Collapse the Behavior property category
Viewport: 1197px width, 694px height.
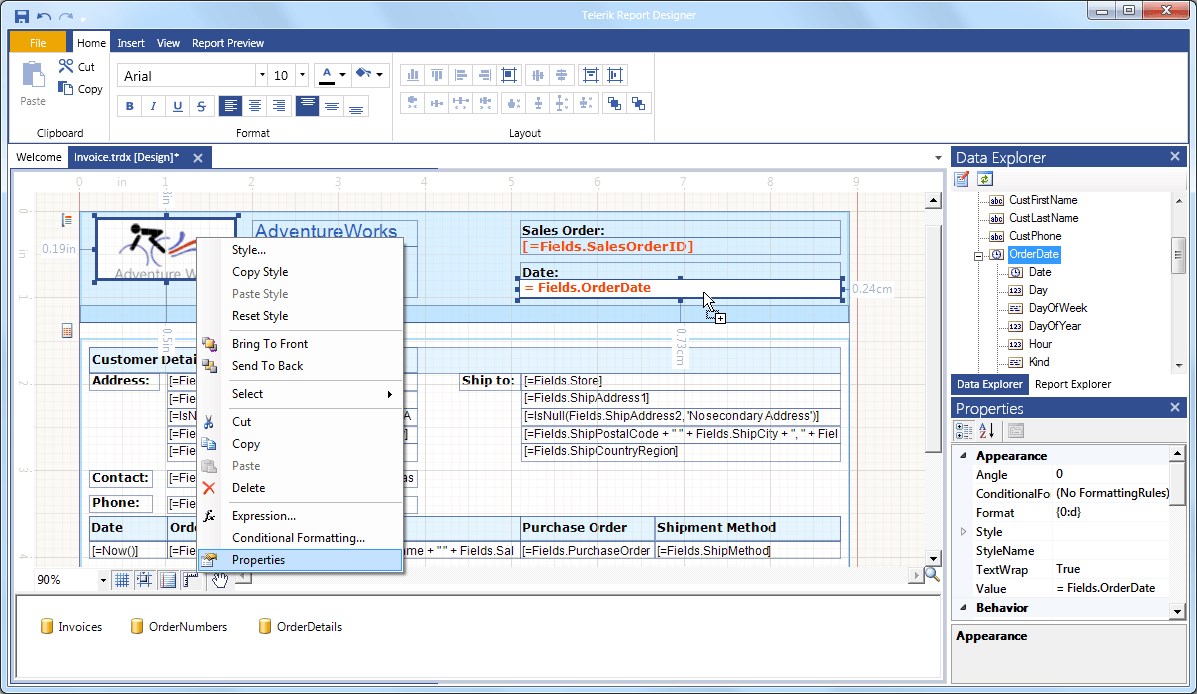(x=963, y=608)
